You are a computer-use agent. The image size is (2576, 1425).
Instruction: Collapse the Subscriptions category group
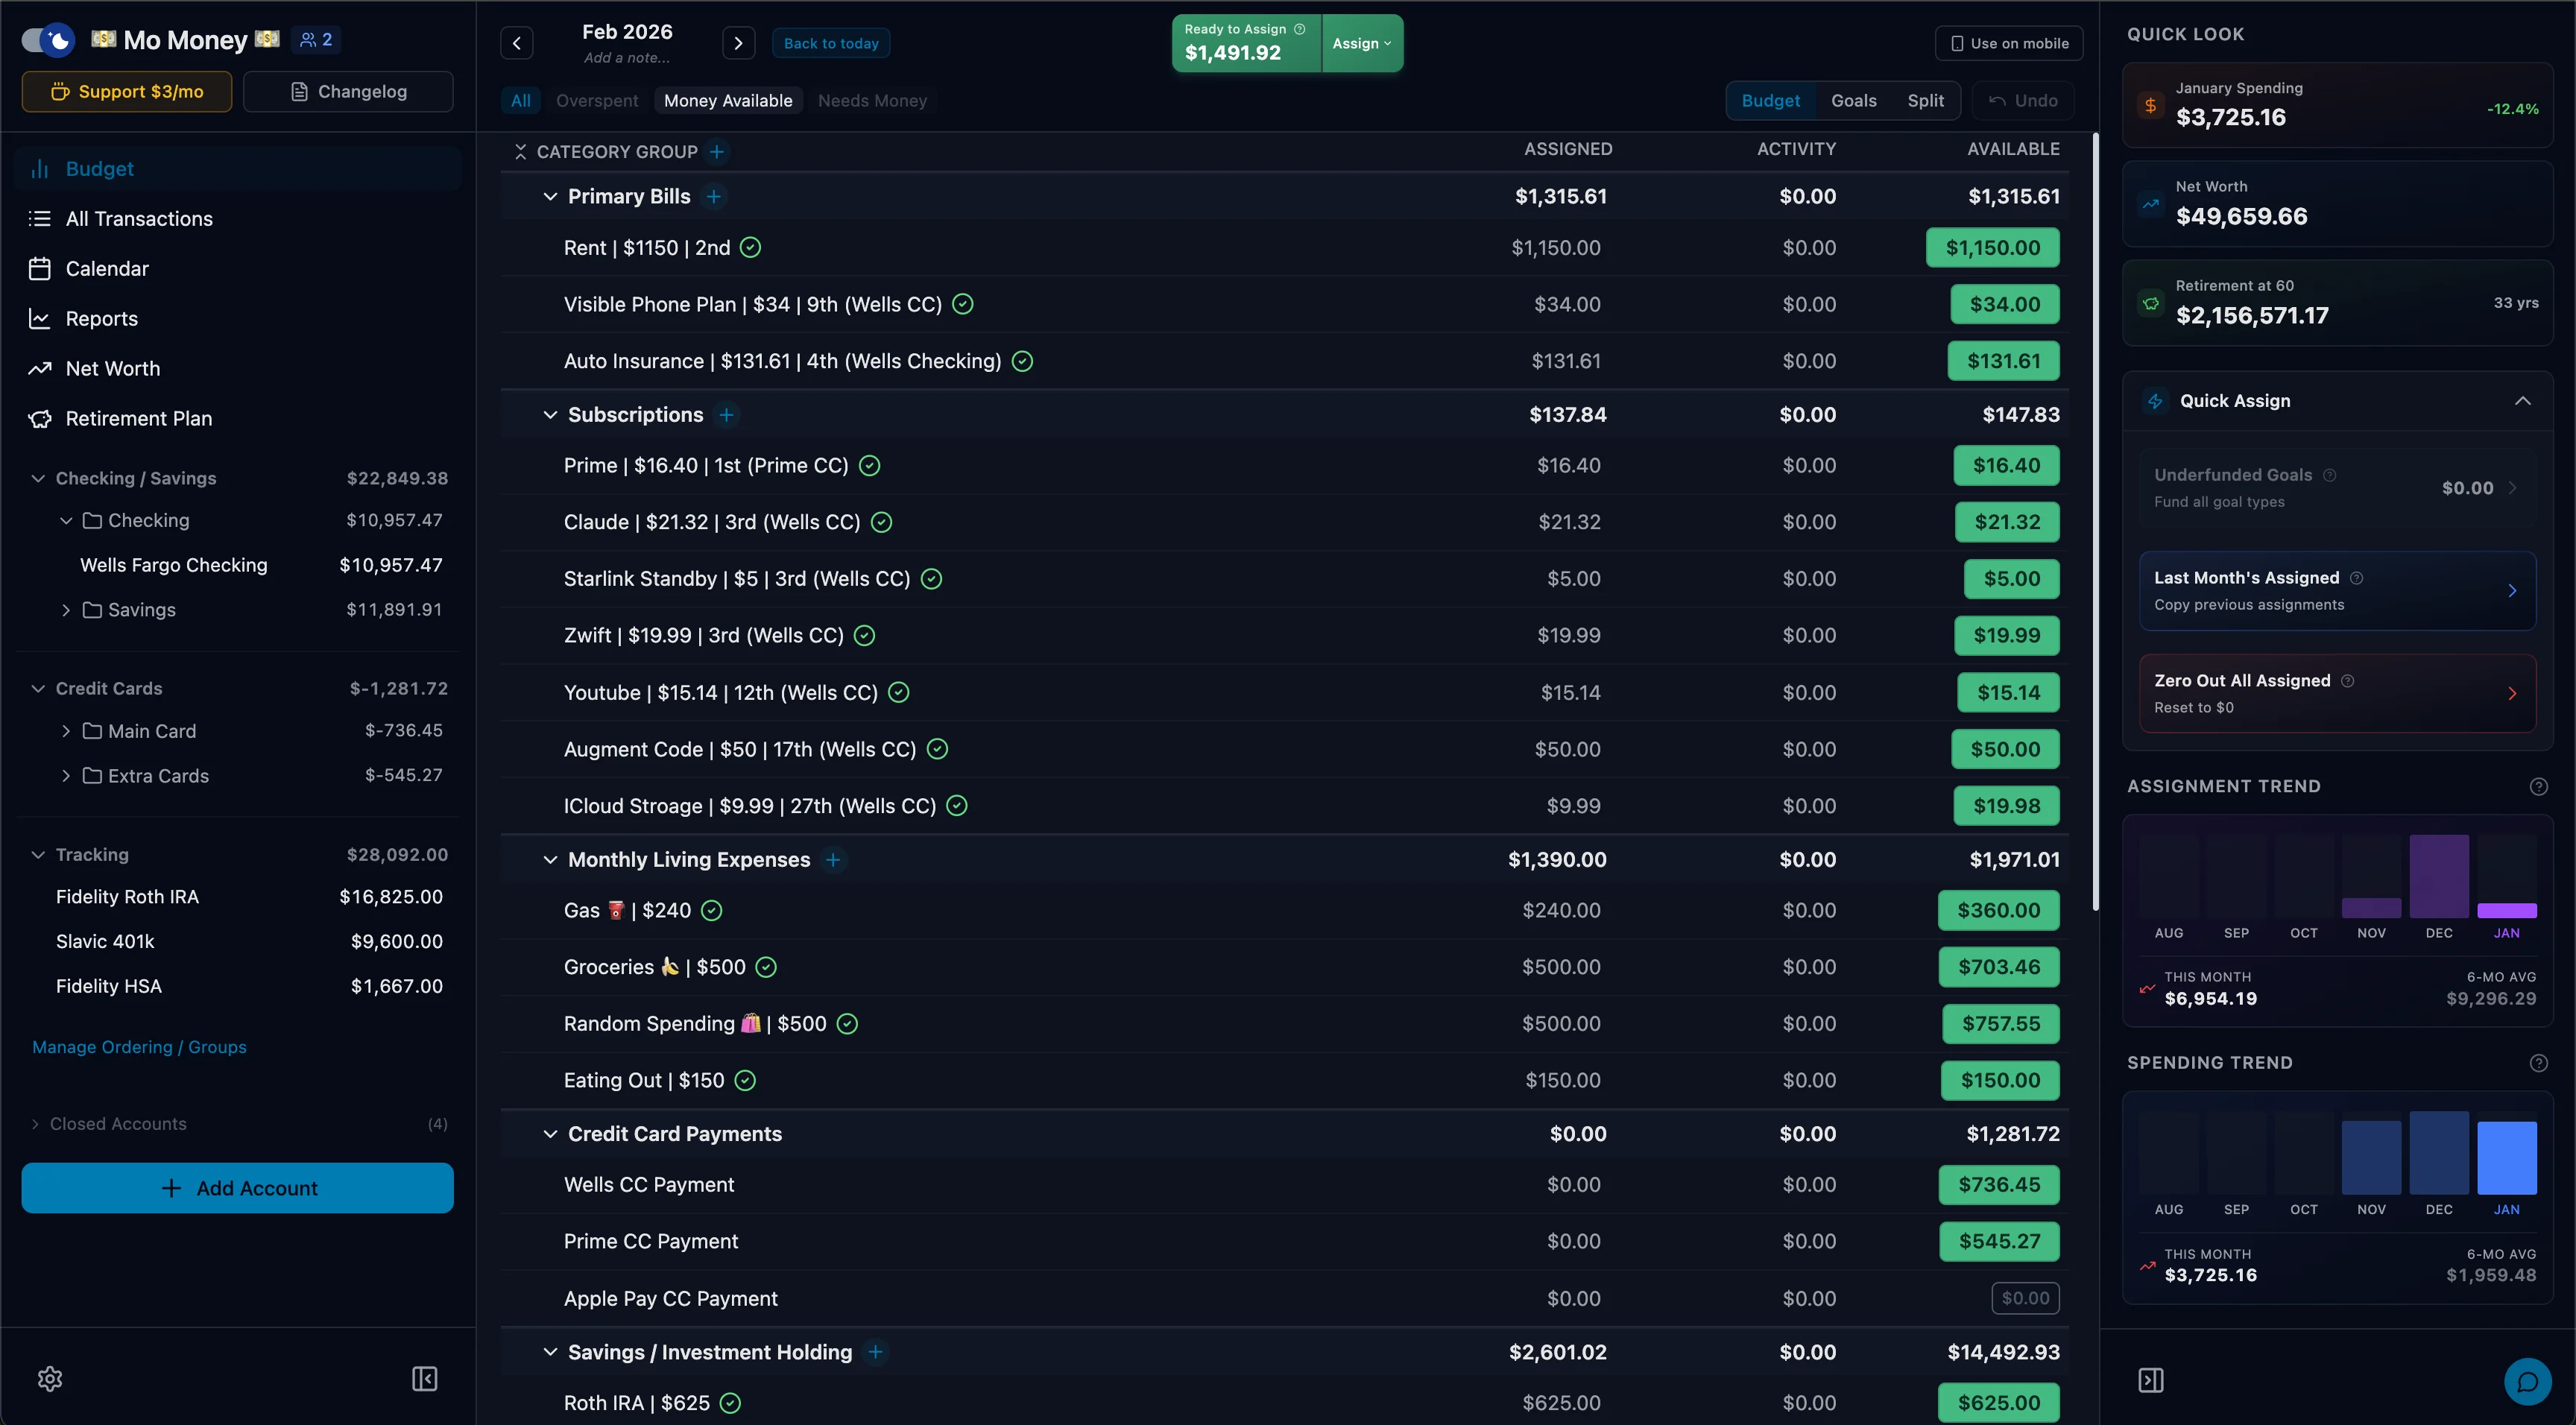coord(550,415)
